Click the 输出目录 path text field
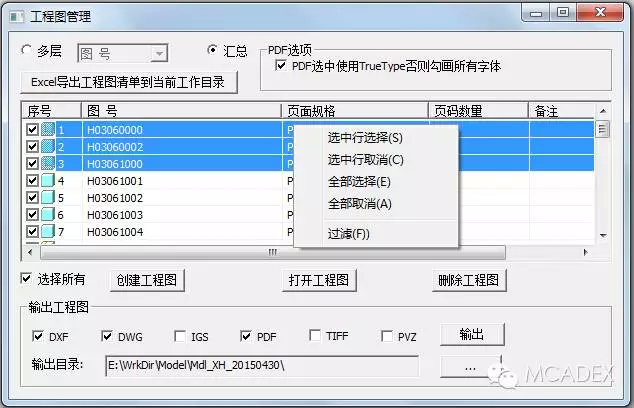 [270, 366]
